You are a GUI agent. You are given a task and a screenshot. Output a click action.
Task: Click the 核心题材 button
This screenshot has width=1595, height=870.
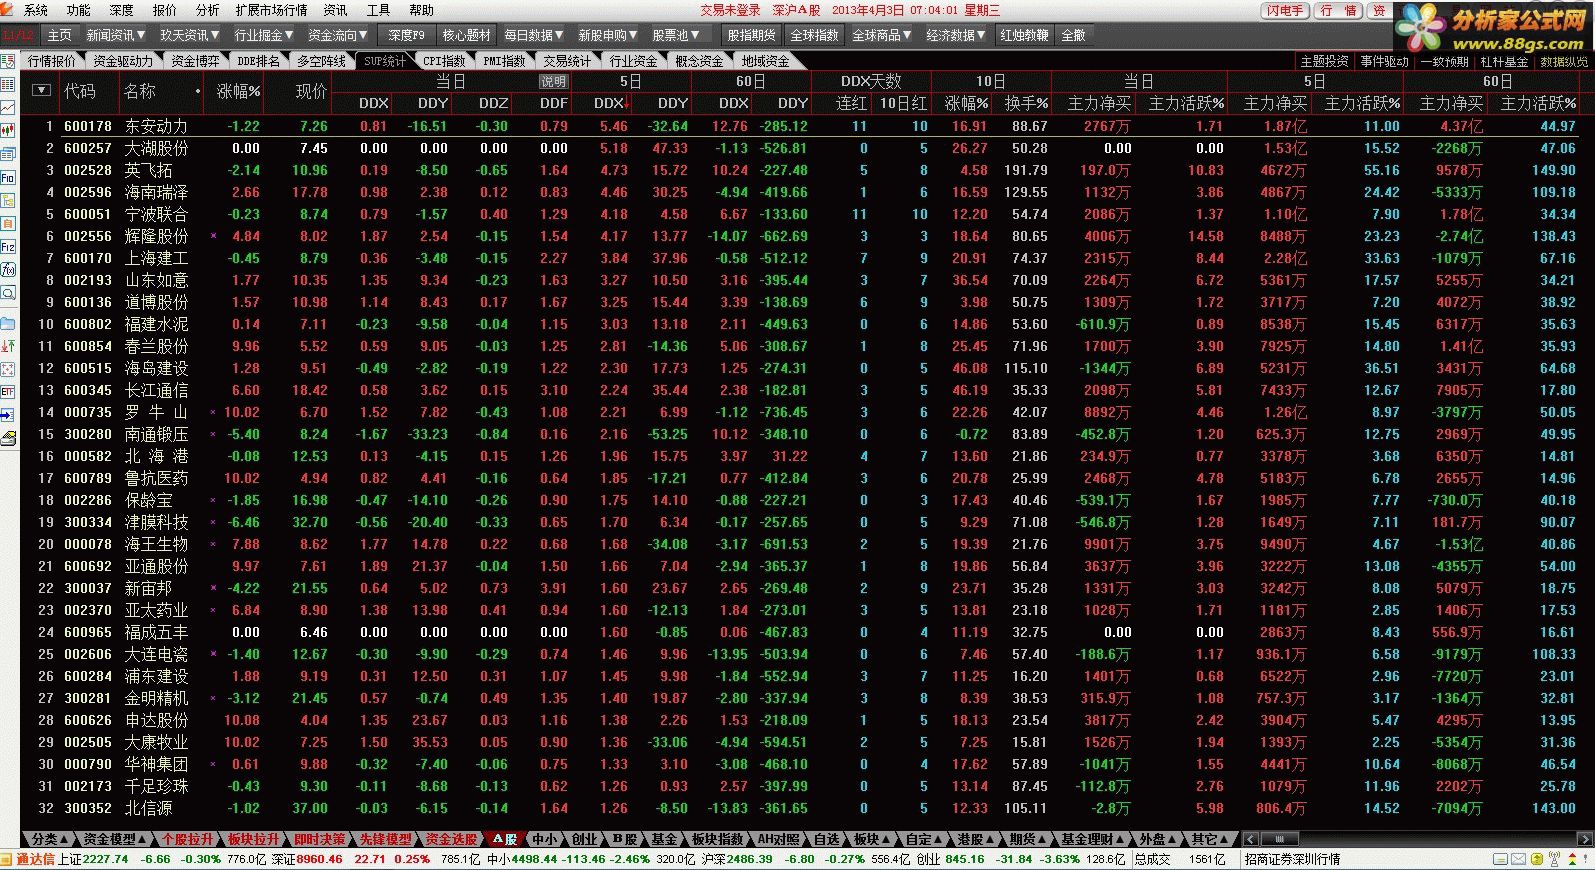click(466, 35)
